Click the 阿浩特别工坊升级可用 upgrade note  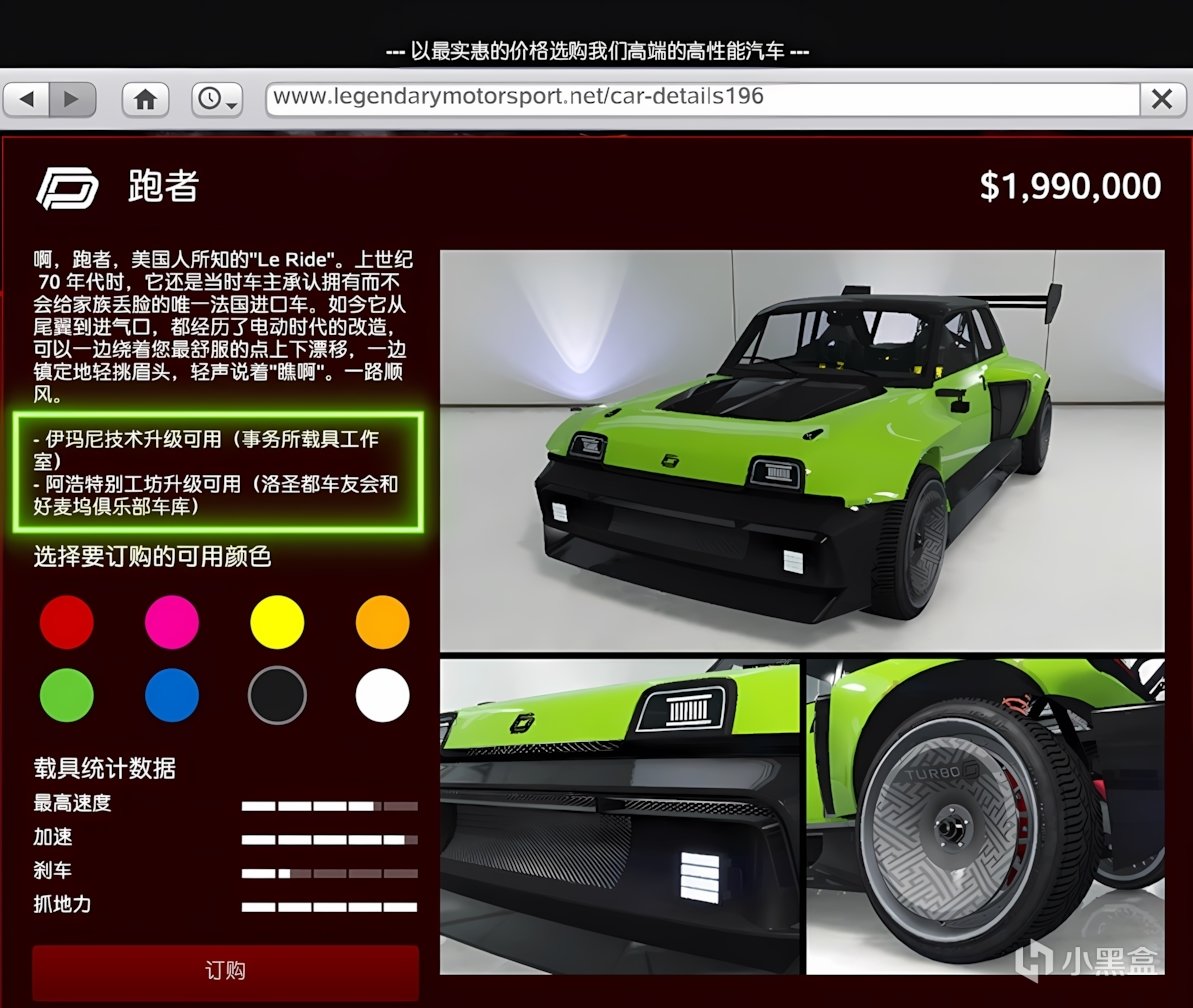click(216, 494)
